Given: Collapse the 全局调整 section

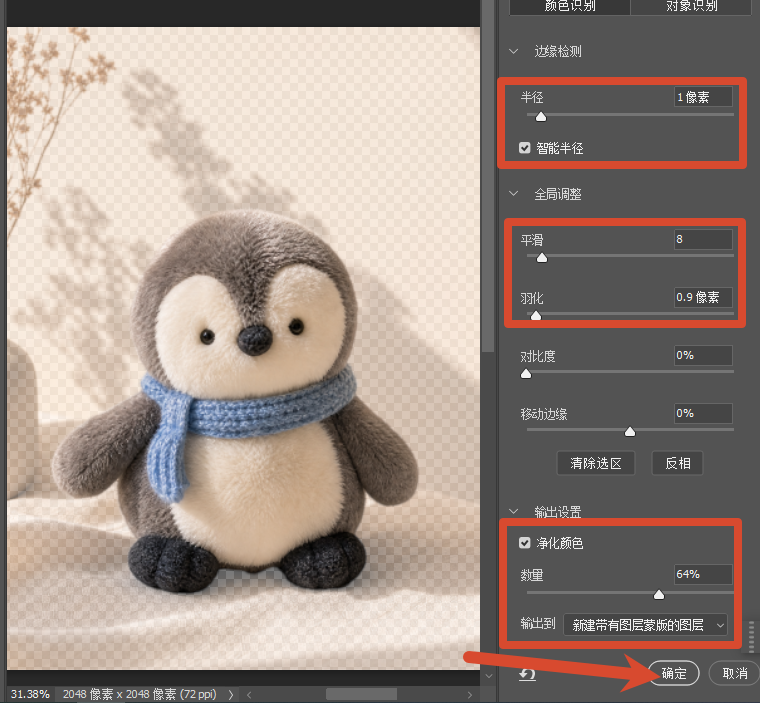Looking at the screenshot, I should [514, 193].
